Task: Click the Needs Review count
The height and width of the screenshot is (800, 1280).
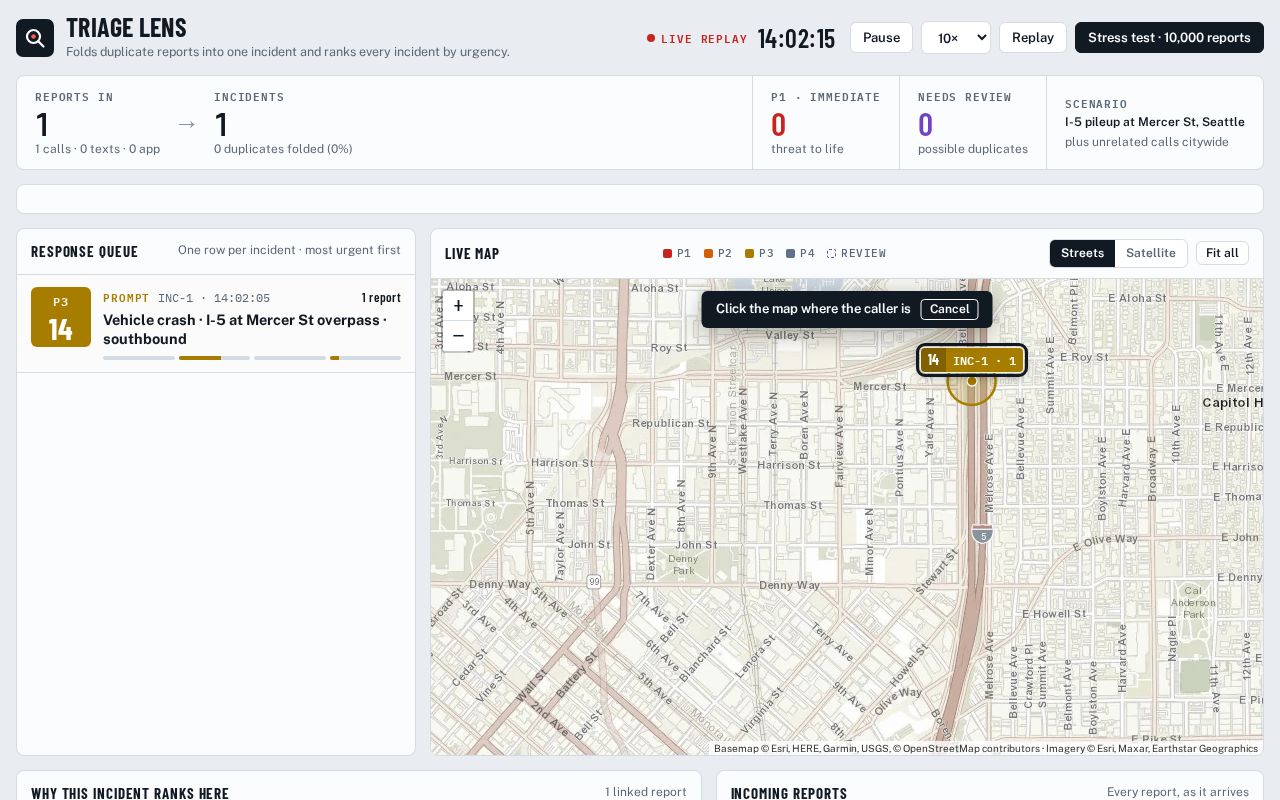Action: tap(925, 125)
